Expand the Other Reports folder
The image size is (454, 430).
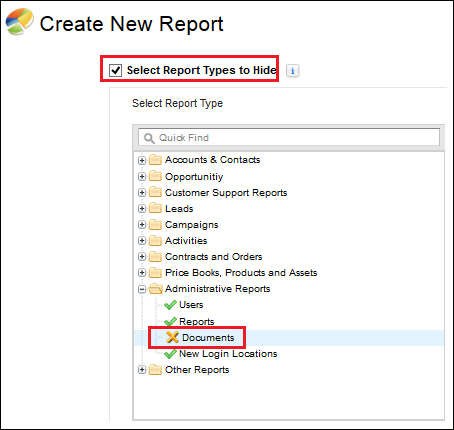coord(142,369)
